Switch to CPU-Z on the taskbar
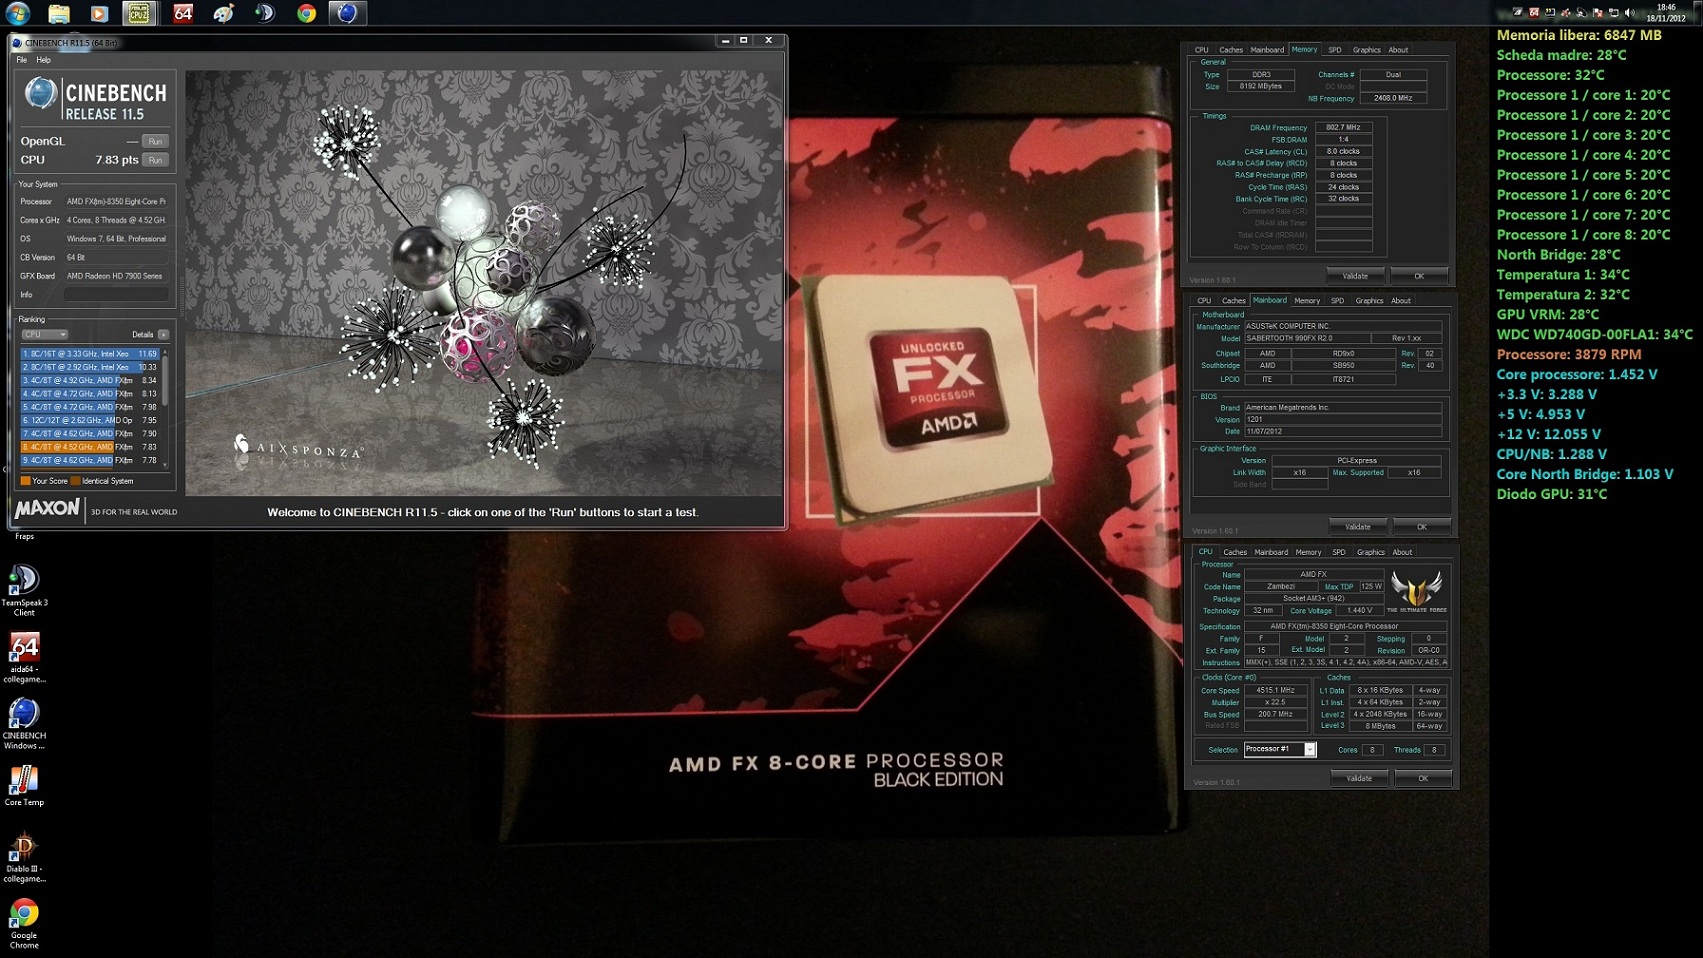The height and width of the screenshot is (958, 1703). [139, 13]
